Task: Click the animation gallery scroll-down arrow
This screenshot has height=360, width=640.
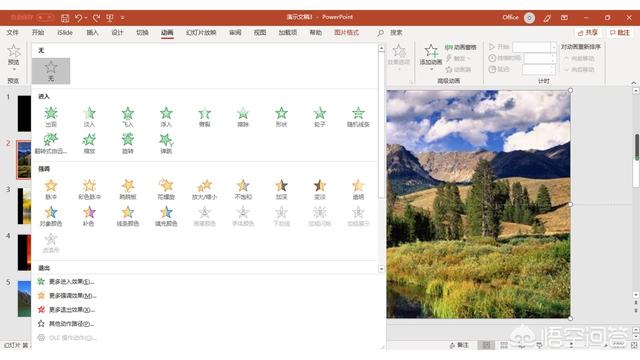Action: (381, 269)
